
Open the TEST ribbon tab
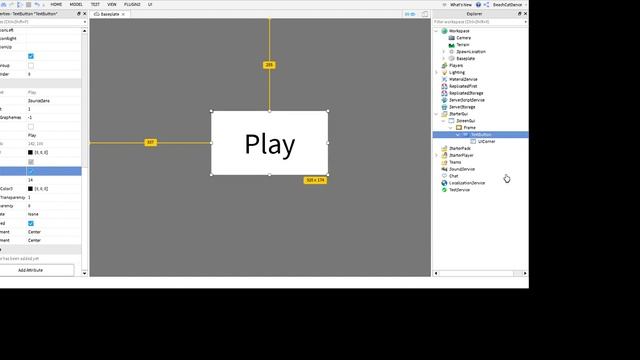click(x=95, y=4)
